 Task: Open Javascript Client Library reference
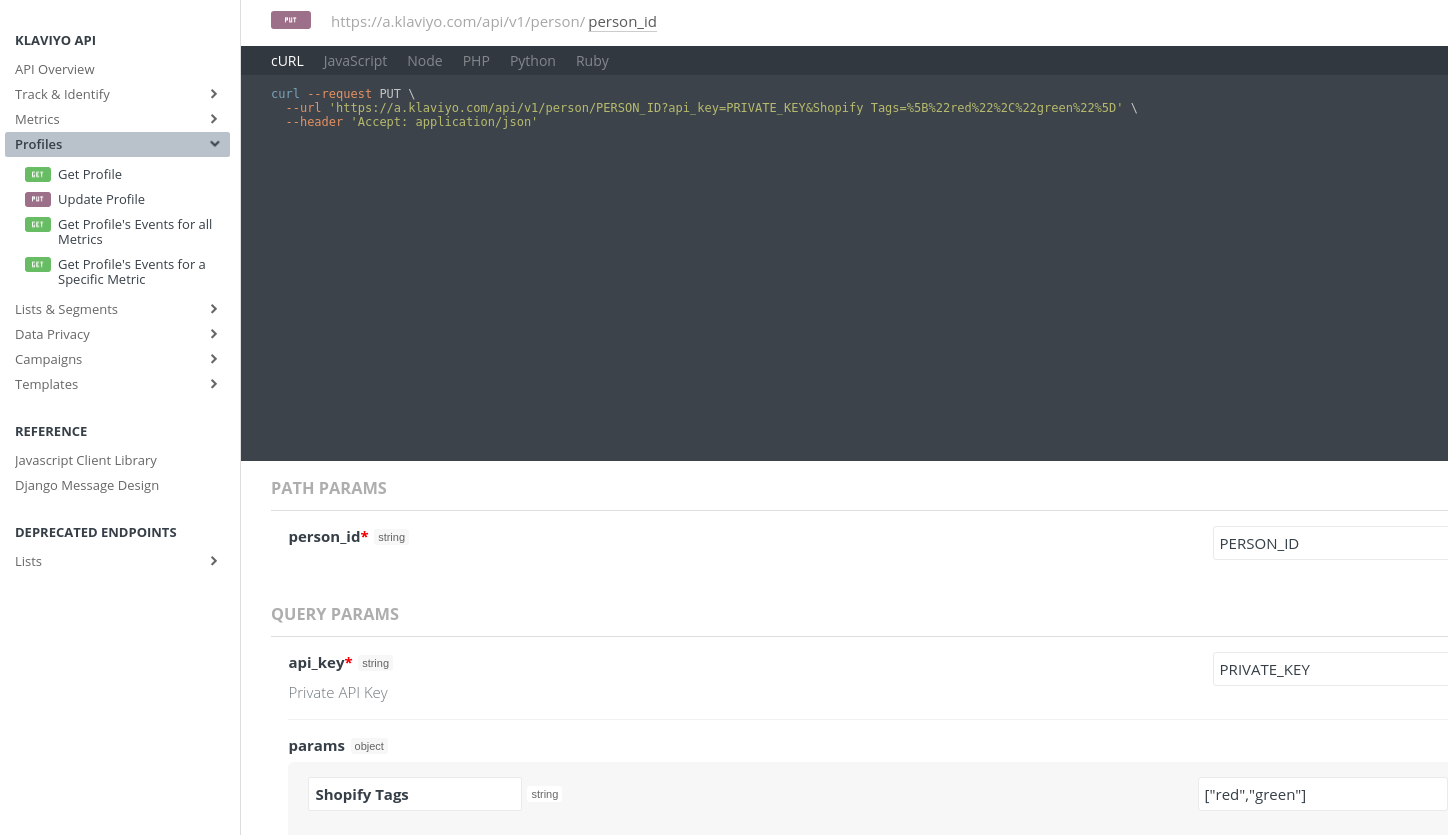pos(86,460)
